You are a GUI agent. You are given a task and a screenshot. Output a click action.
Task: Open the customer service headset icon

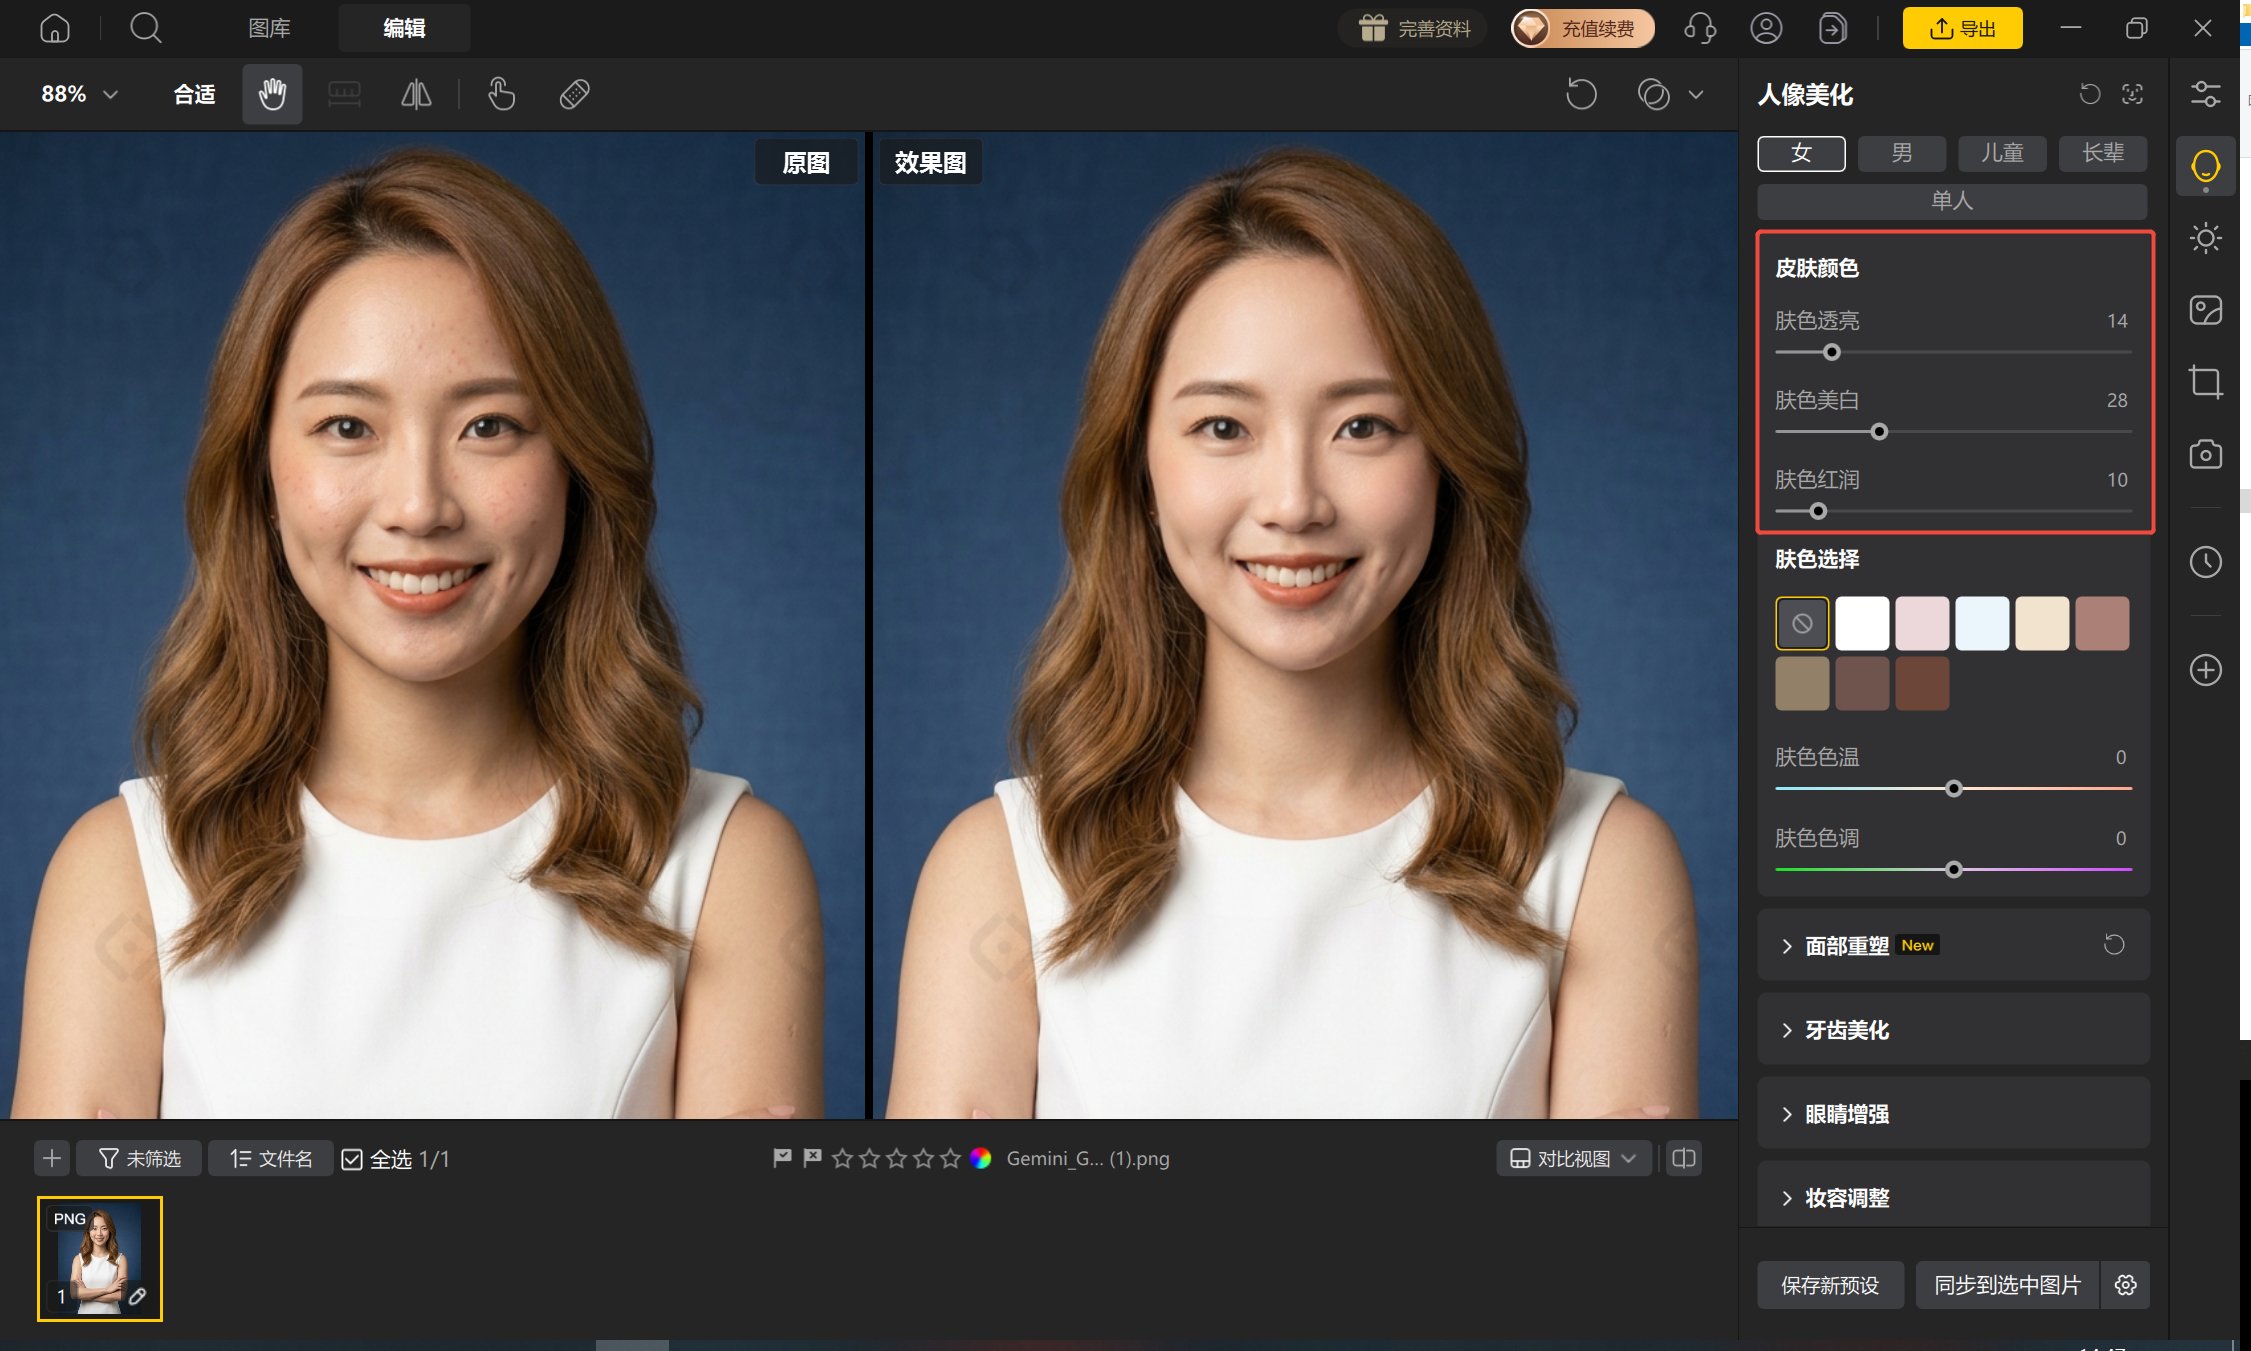click(1700, 28)
